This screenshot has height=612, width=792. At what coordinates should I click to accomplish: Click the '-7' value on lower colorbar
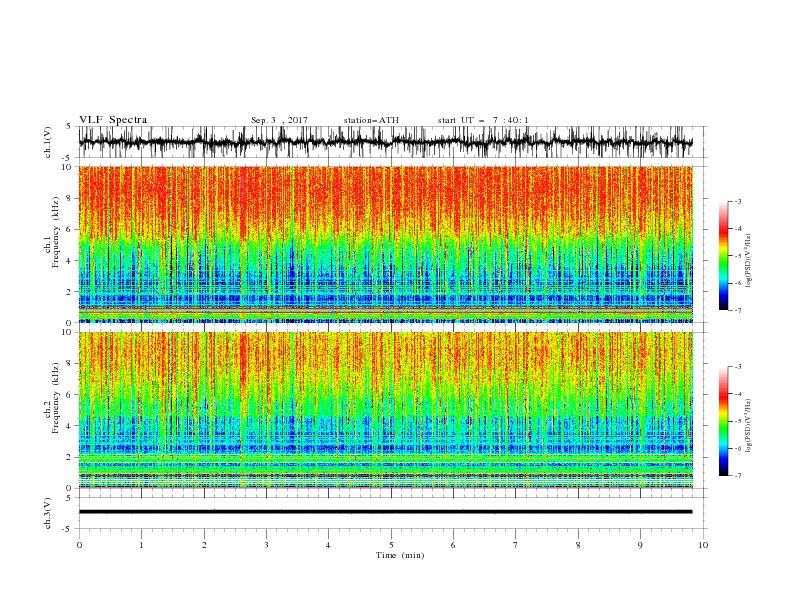coord(737,476)
